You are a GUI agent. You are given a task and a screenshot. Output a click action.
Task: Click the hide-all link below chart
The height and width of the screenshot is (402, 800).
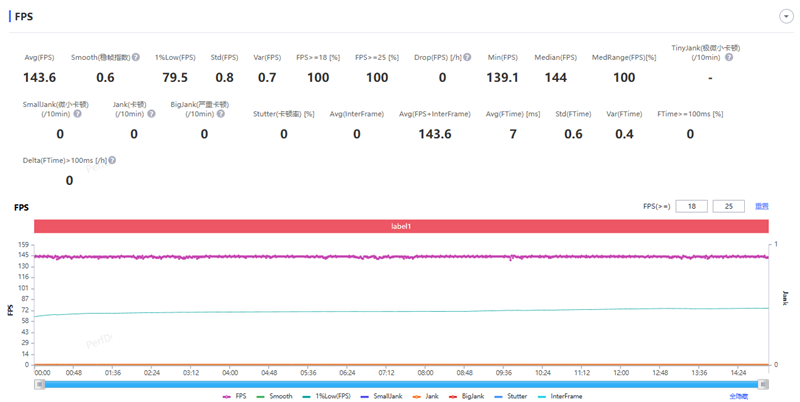point(738,396)
